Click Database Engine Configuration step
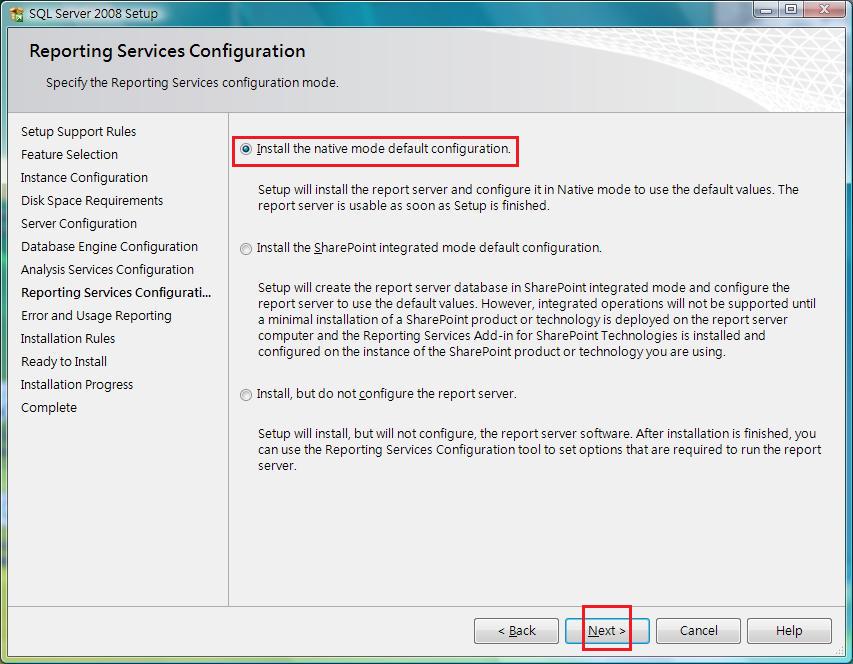 click(109, 247)
